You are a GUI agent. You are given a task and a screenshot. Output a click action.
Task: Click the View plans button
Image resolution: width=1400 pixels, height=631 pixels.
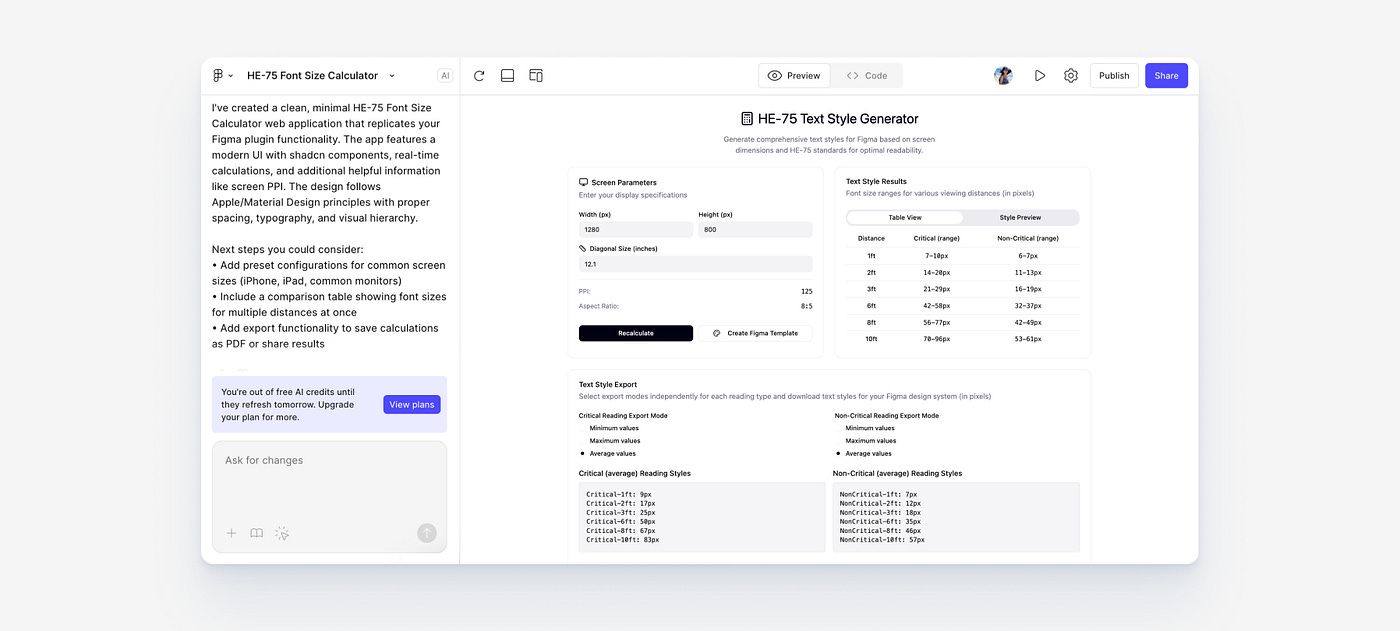[x=412, y=405]
